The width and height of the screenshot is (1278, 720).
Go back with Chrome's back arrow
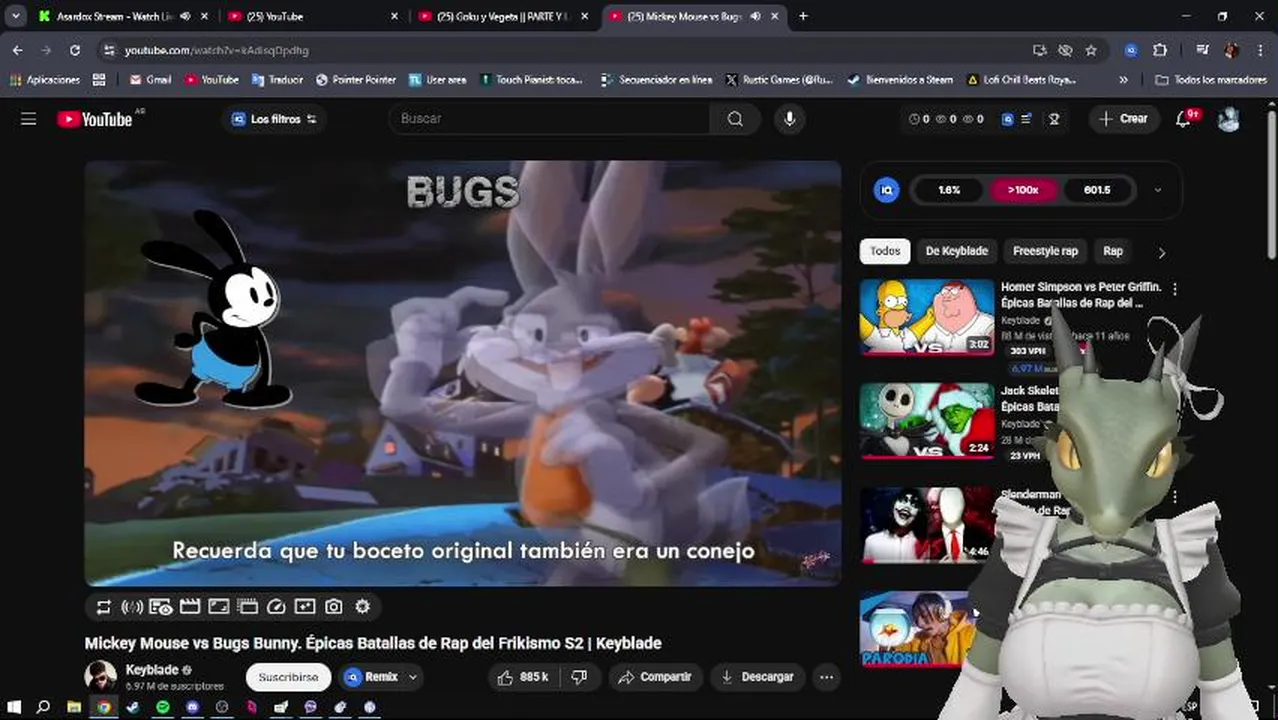[18, 50]
